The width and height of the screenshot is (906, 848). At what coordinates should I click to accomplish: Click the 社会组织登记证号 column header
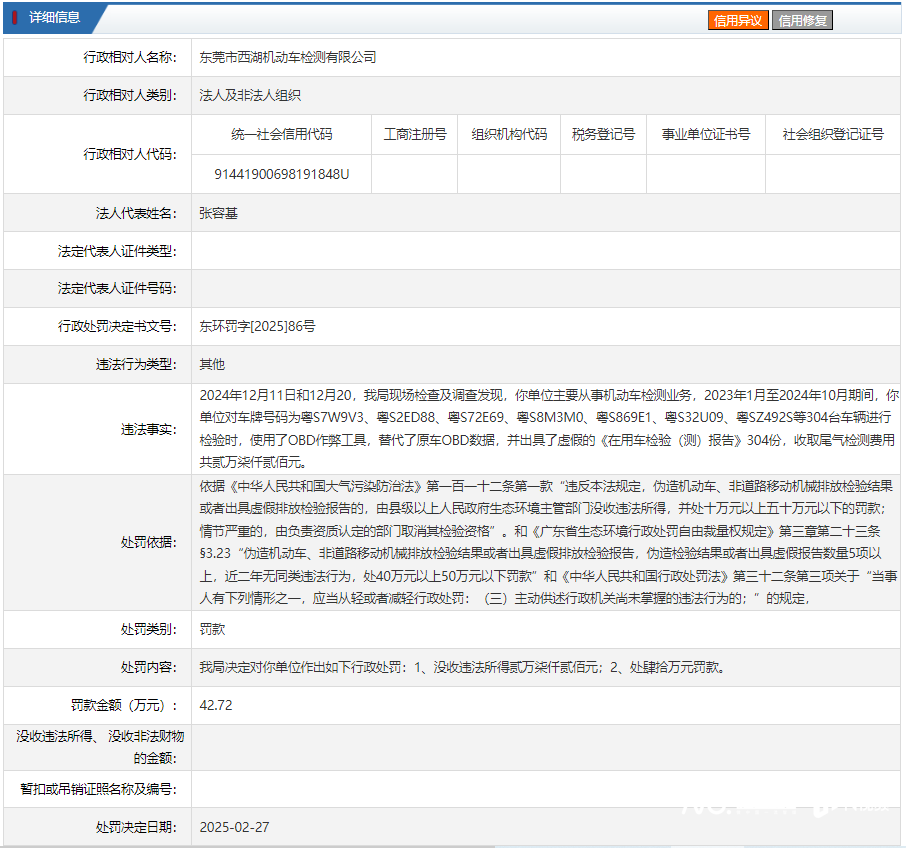click(833, 135)
